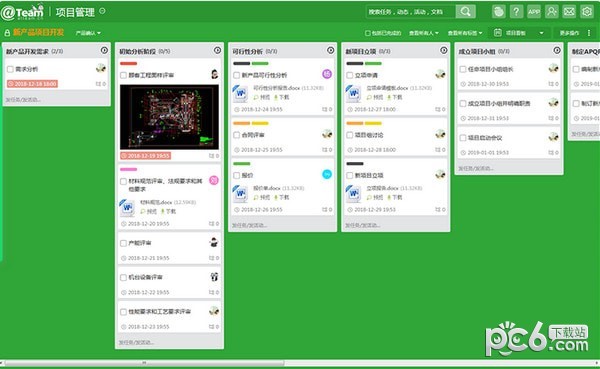The width and height of the screenshot is (600, 369).
Task: Click the red due date 2018-12-18 18:00
Action: [32, 84]
